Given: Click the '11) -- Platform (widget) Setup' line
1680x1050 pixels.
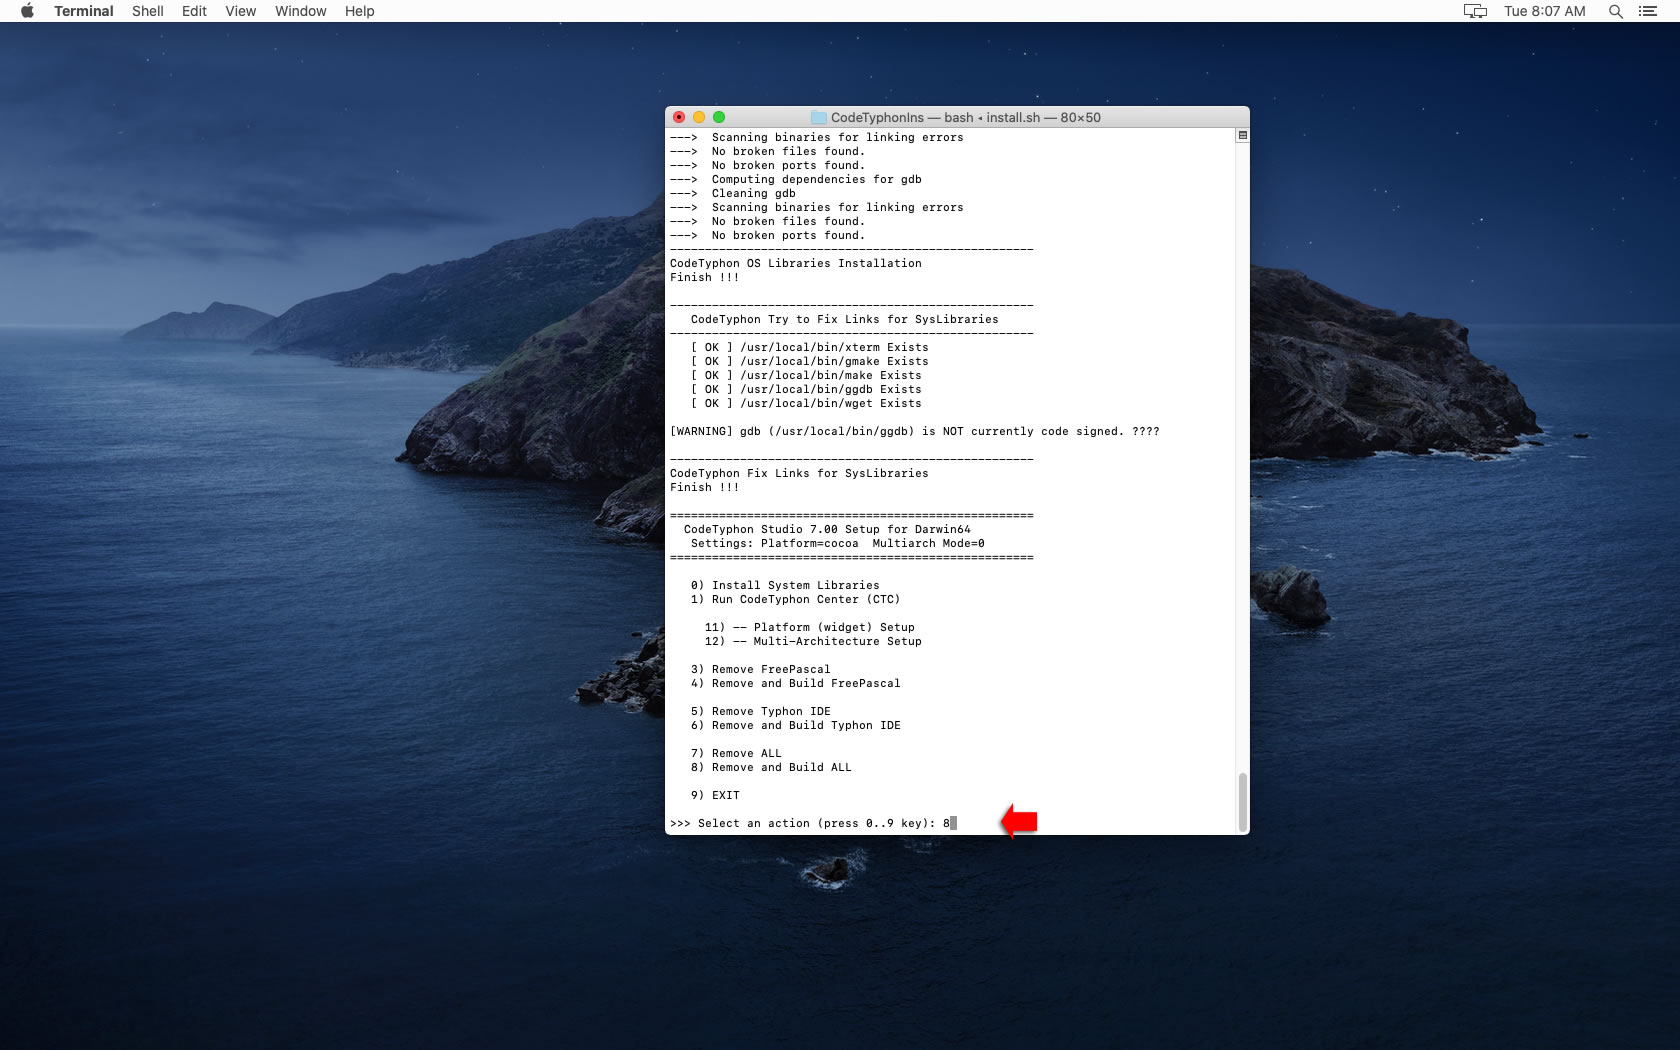Looking at the screenshot, I should tap(810, 627).
